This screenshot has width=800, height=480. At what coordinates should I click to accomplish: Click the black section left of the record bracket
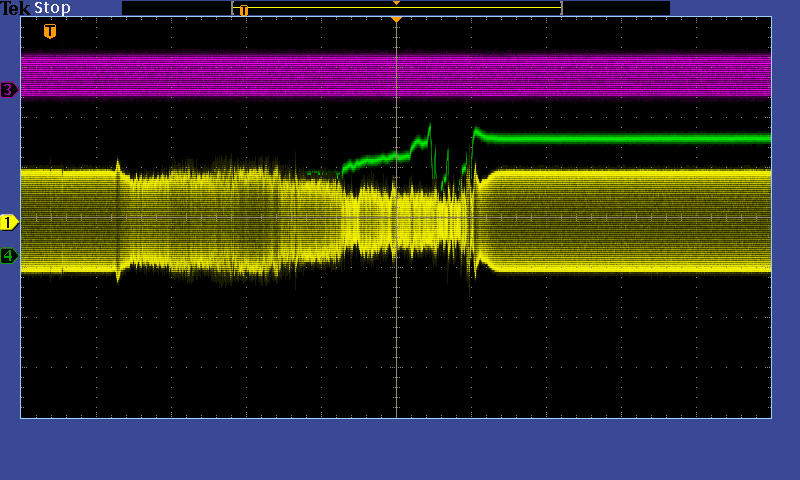click(x=176, y=8)
